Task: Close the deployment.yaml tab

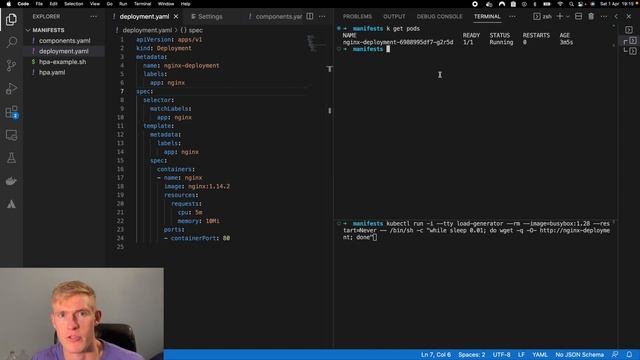Action: (x=176, y=16)
